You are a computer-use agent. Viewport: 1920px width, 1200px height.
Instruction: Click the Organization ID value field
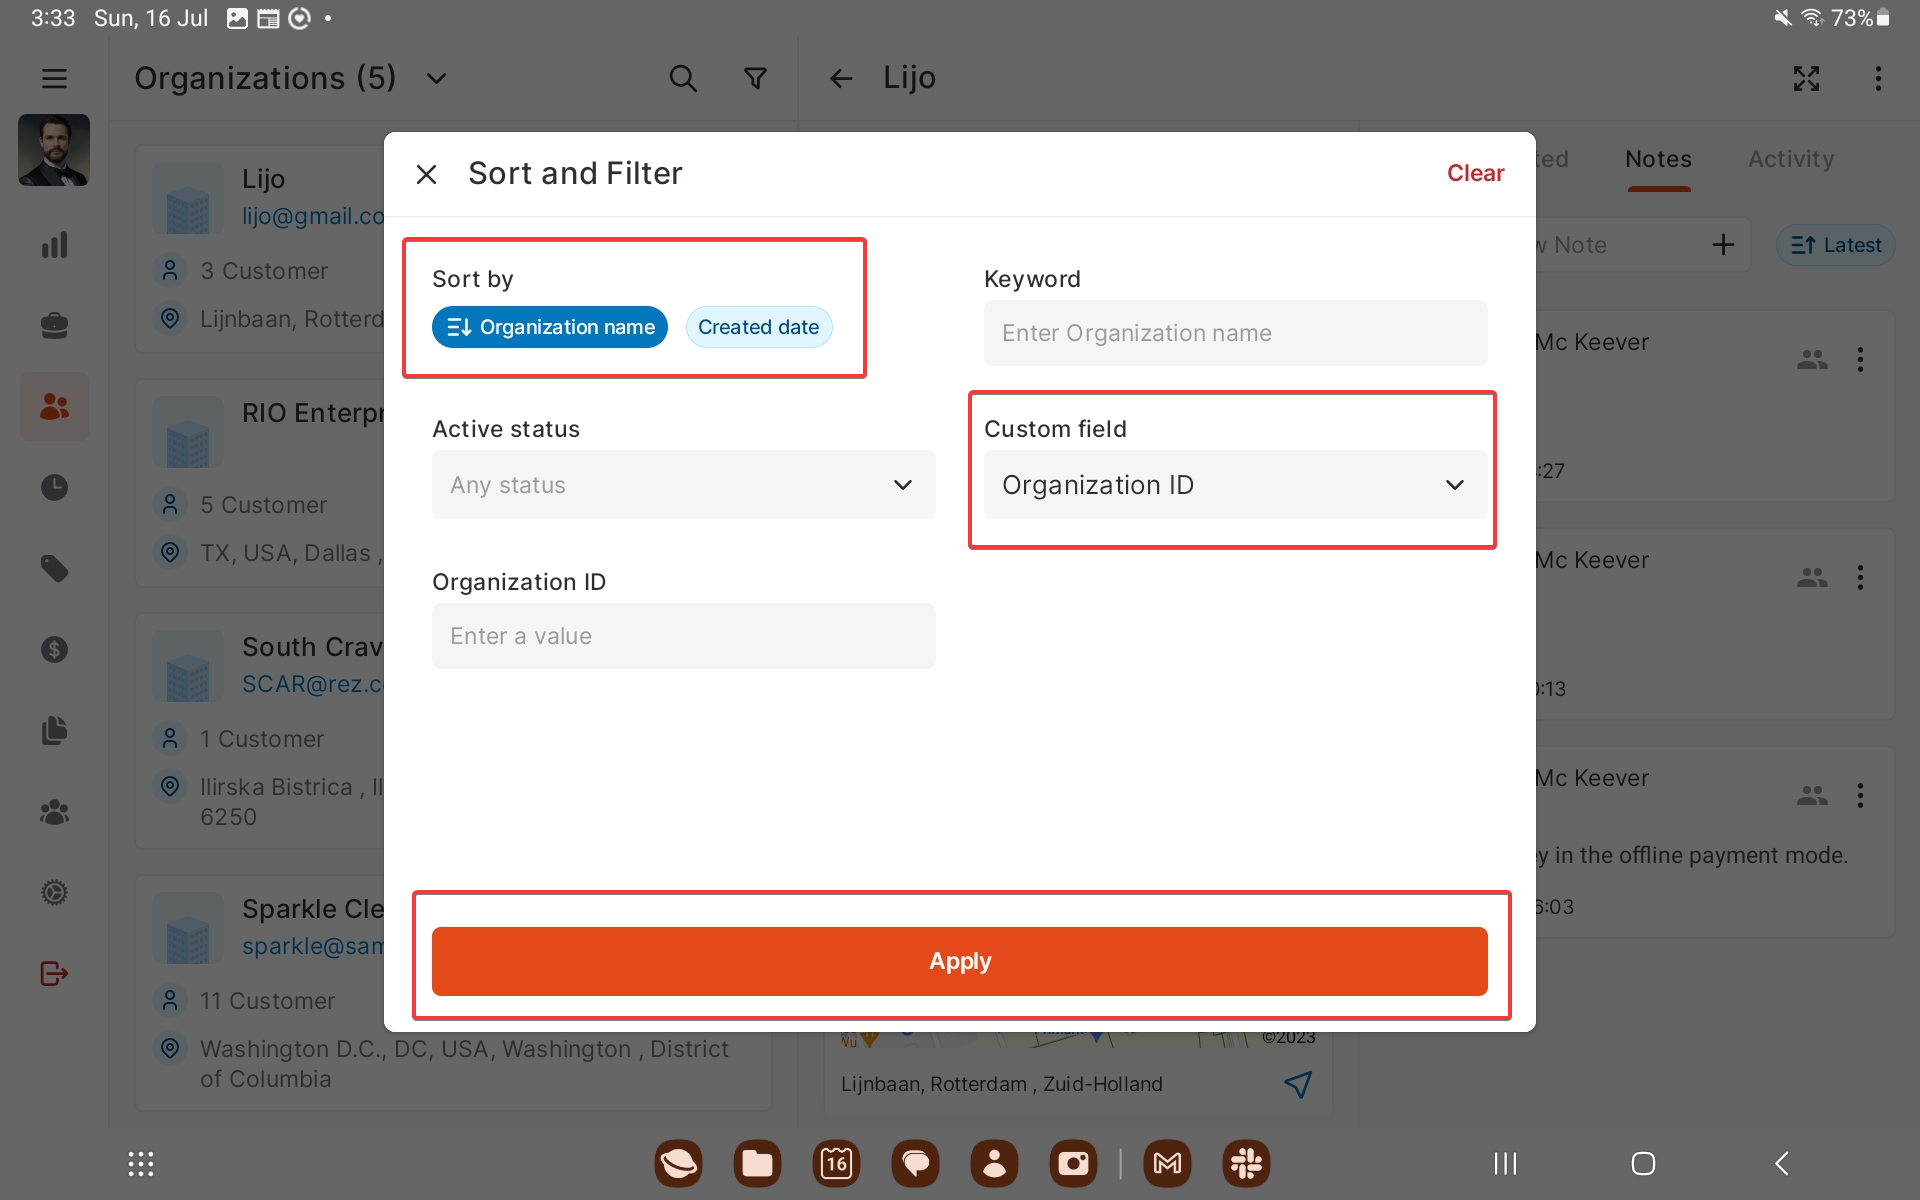(683, 636)
